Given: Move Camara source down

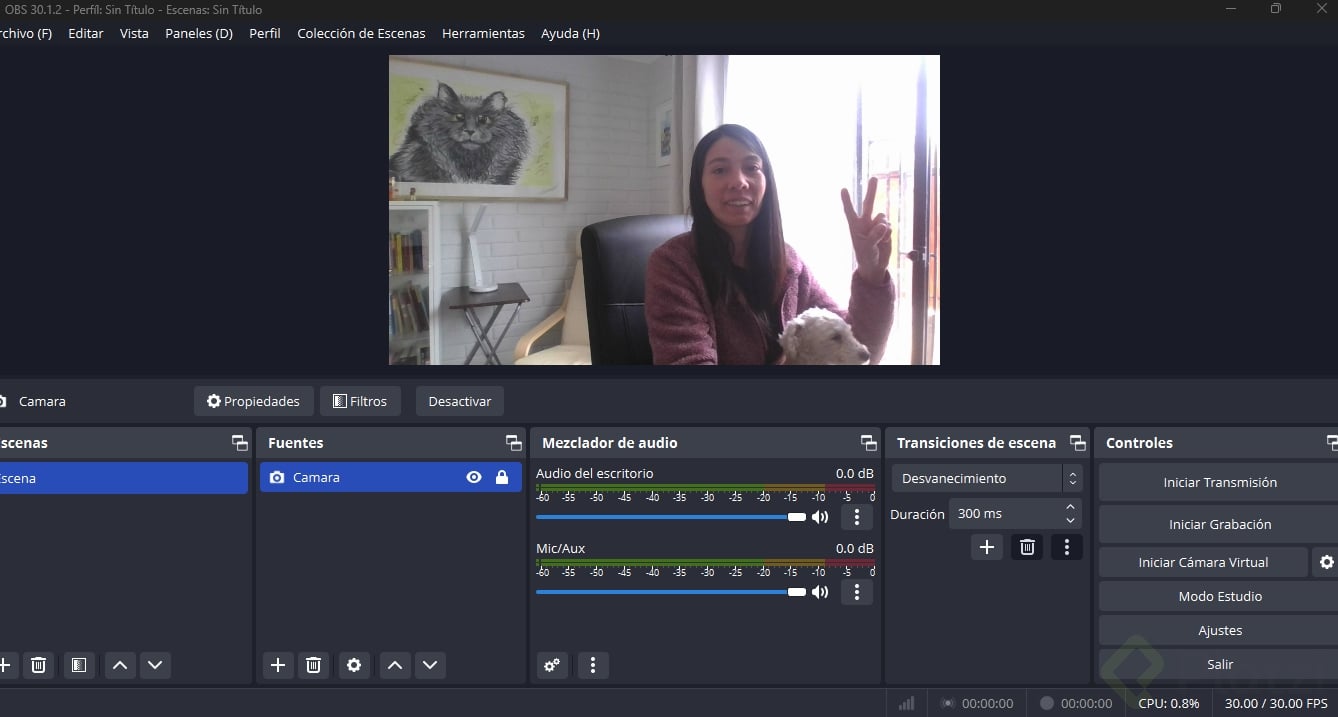Looking at the screenshot, I should pyautogui.click(x=430, y=665).
